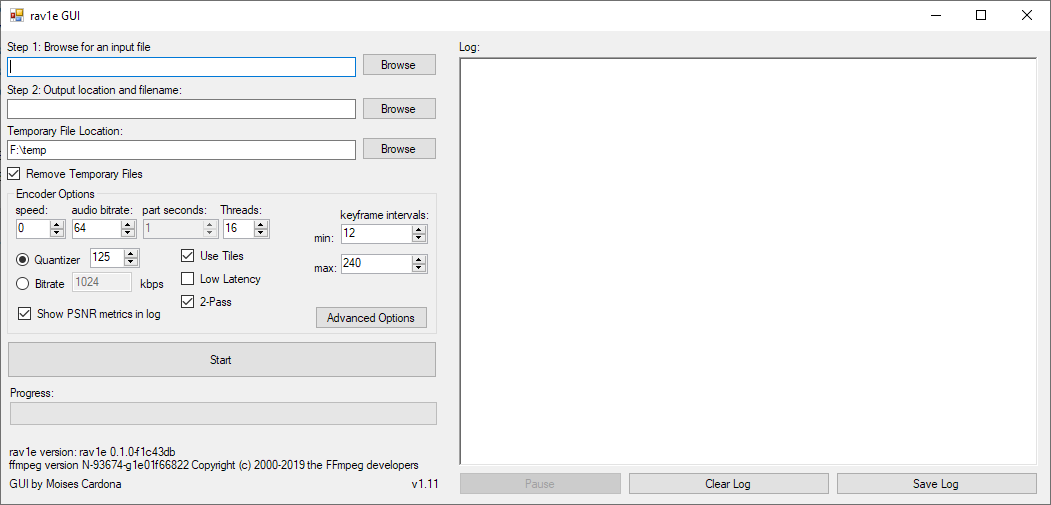Browse for the output location
Screen dimensions: 1051x505
tap(398, 109)
